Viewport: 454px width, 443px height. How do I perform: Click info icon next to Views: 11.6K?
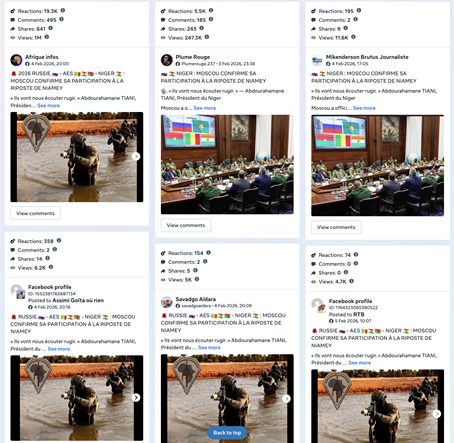click(353, 37)
